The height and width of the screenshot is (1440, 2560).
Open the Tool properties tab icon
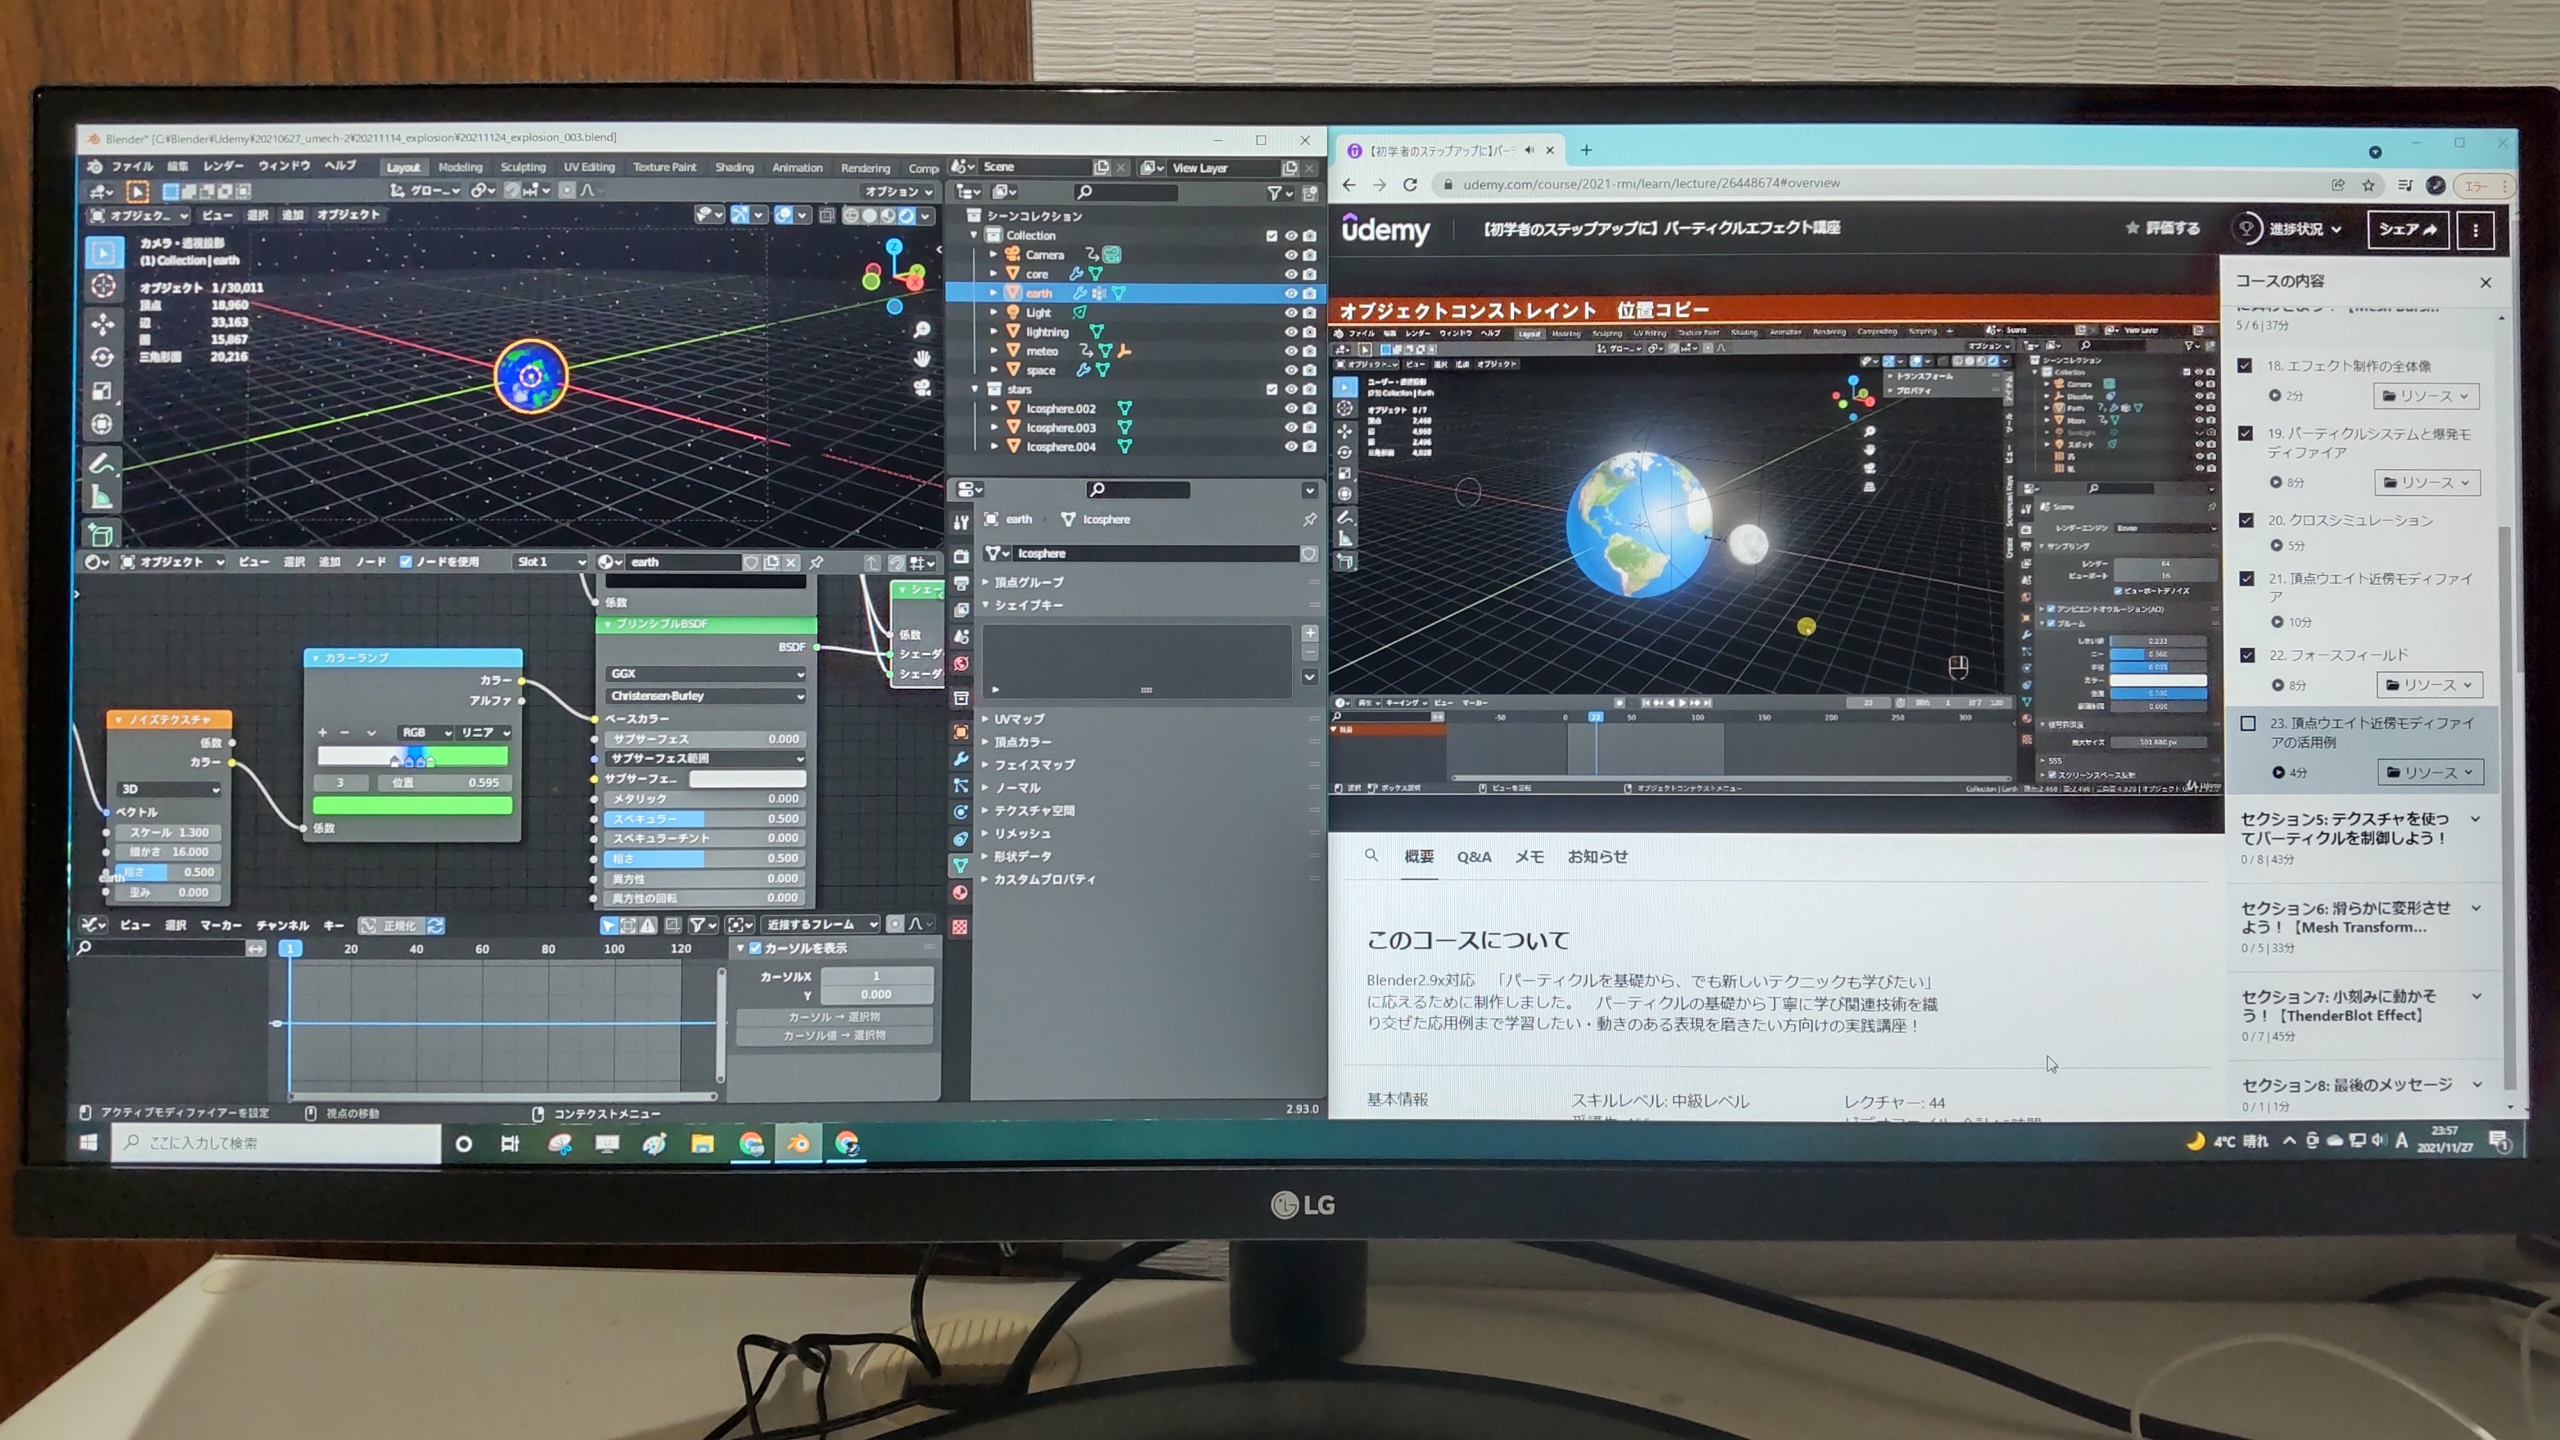[x=961, y=522]
